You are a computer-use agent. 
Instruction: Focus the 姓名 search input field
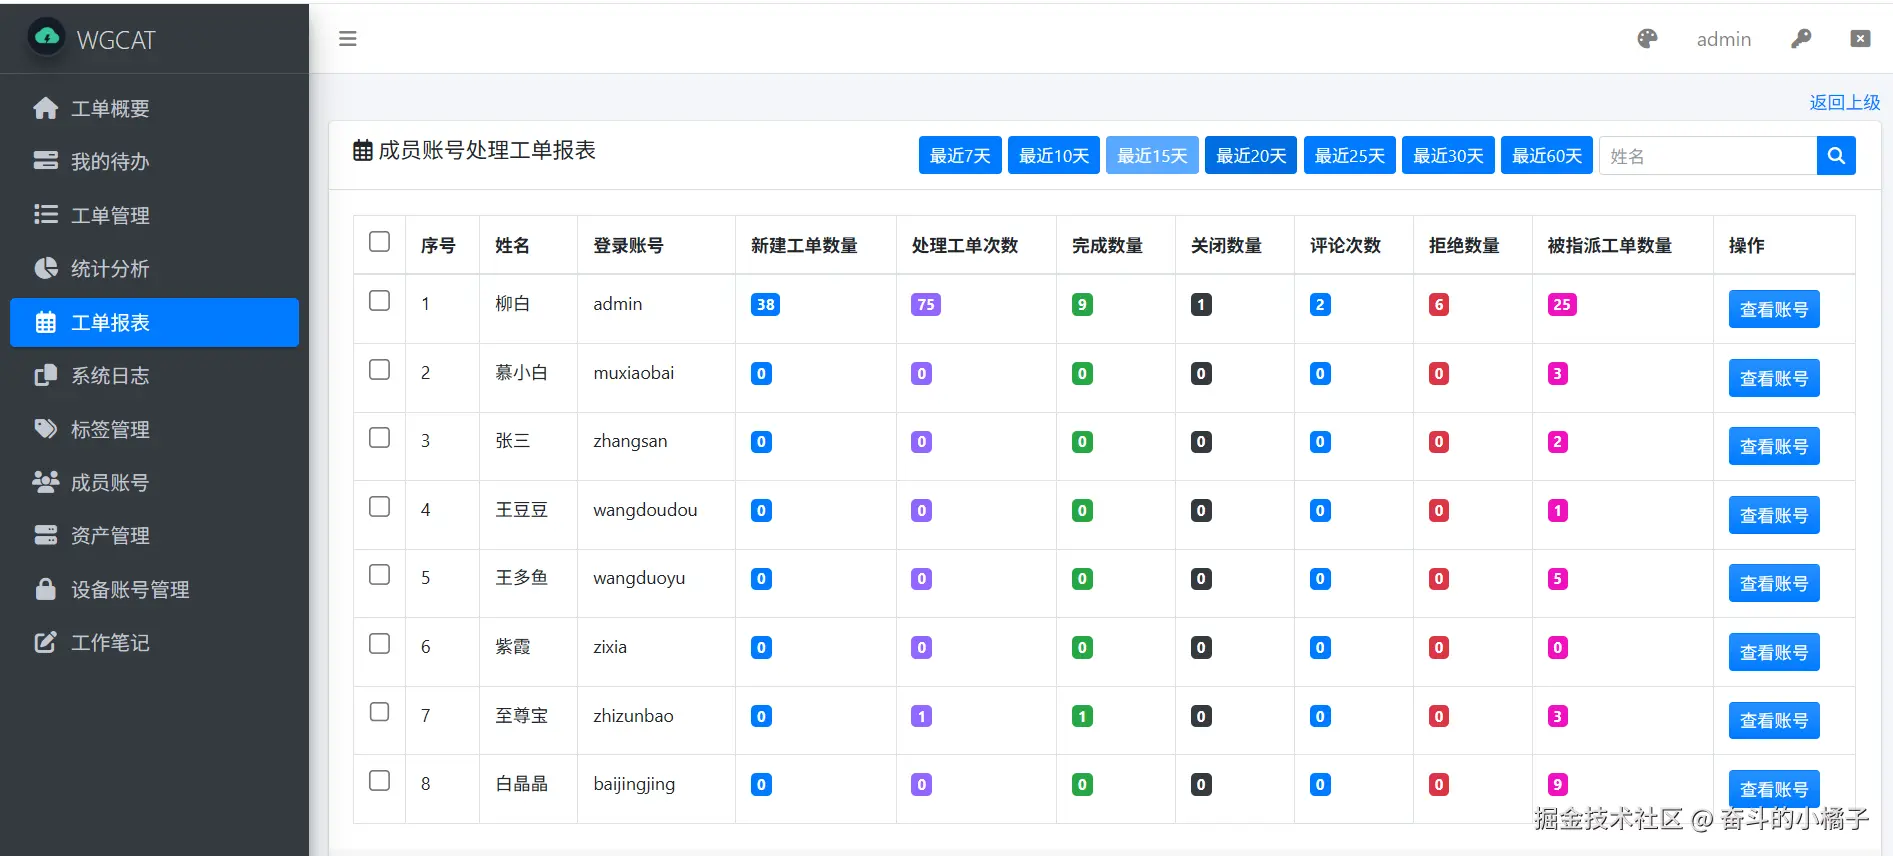coord(1708,156)
